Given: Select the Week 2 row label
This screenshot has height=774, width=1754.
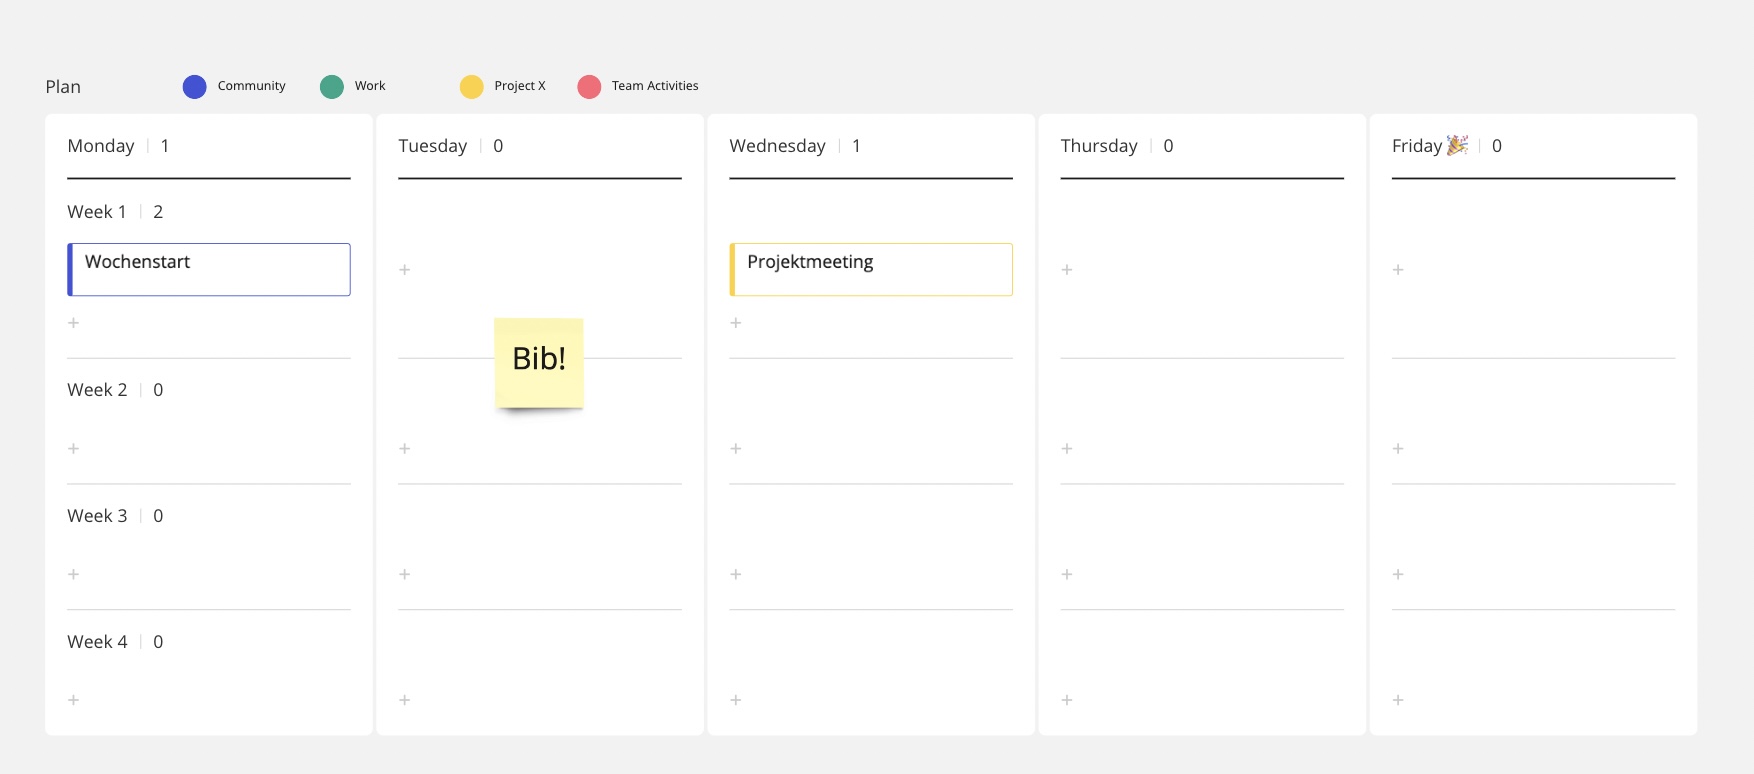Looking at the screenshot, I should click(97, 390).
